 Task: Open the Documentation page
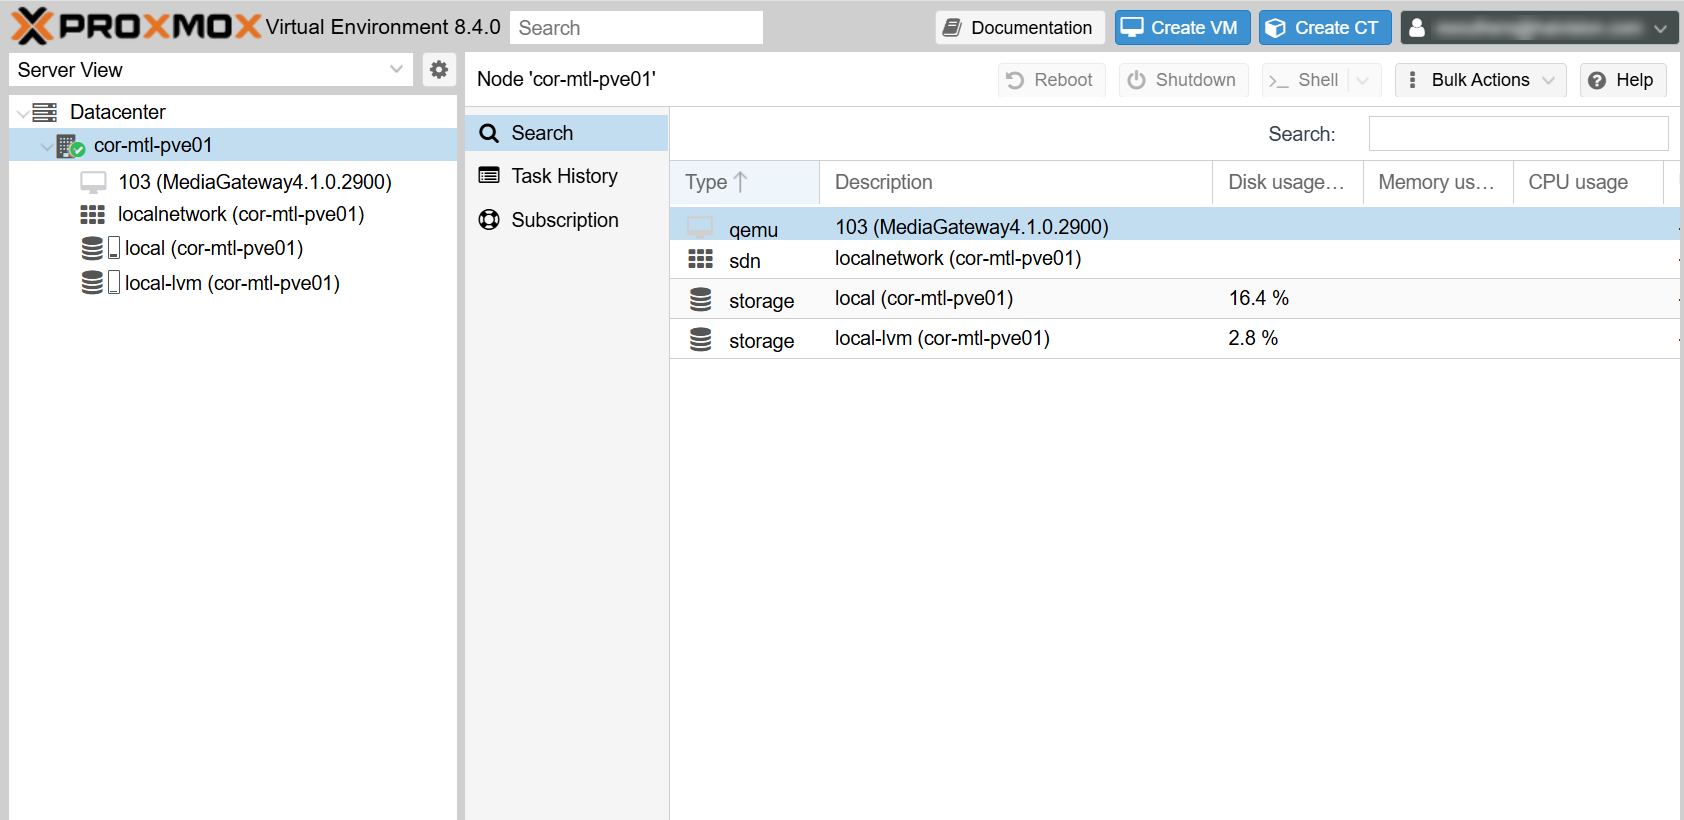(1020, 28)
